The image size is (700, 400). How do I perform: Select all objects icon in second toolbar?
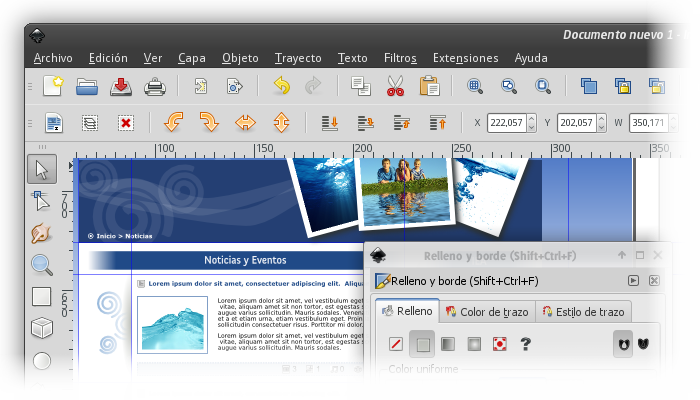point(54,123)
